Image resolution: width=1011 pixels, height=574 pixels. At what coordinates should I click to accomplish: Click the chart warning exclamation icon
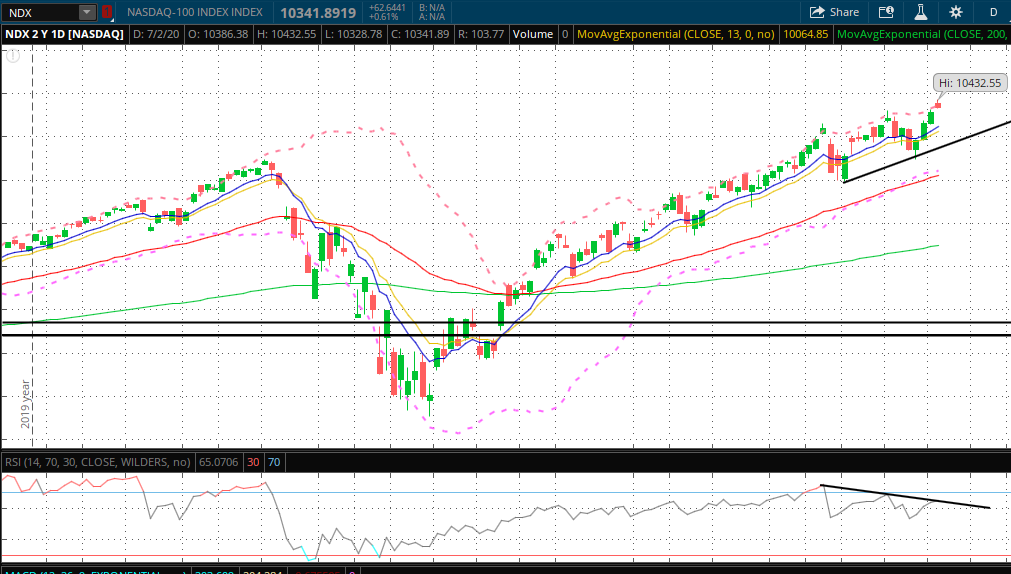[13, 56]
